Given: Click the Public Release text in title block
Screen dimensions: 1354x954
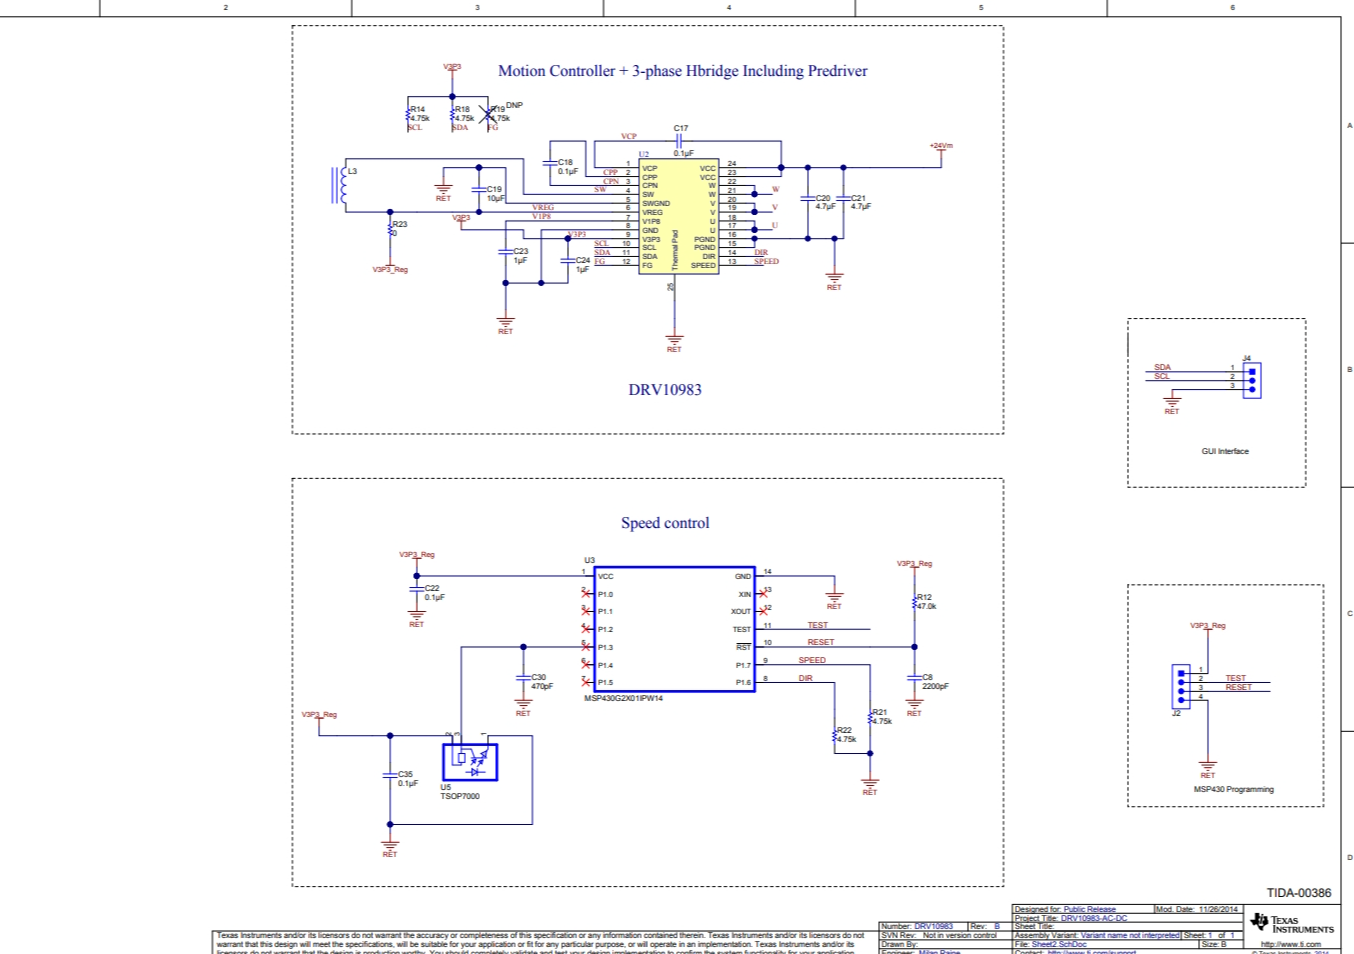Looking at the screenshot, I should (1089, 910).
